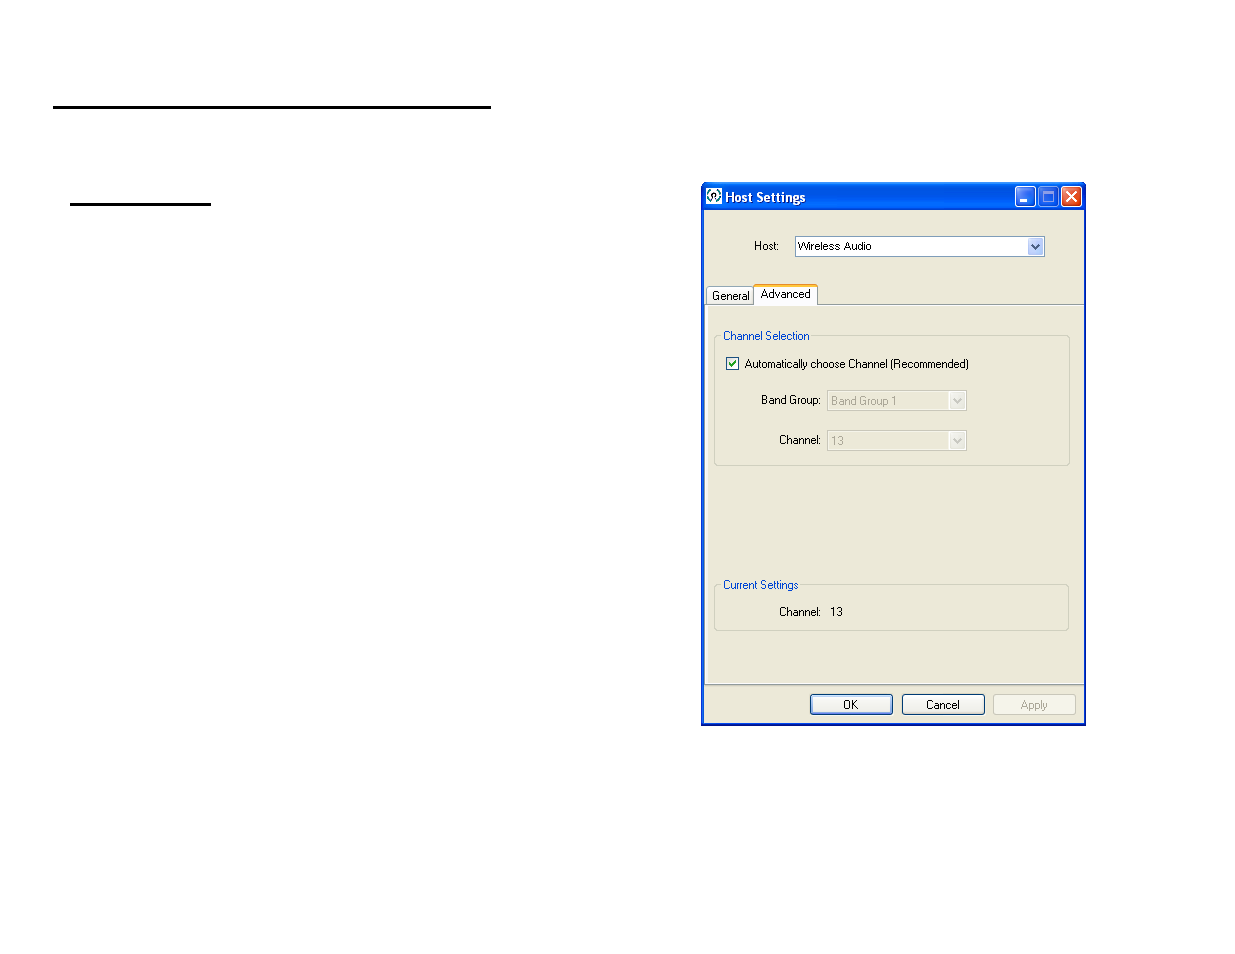Switch to the General tab
The image size is (1235, 954).
tap(730, 296)
